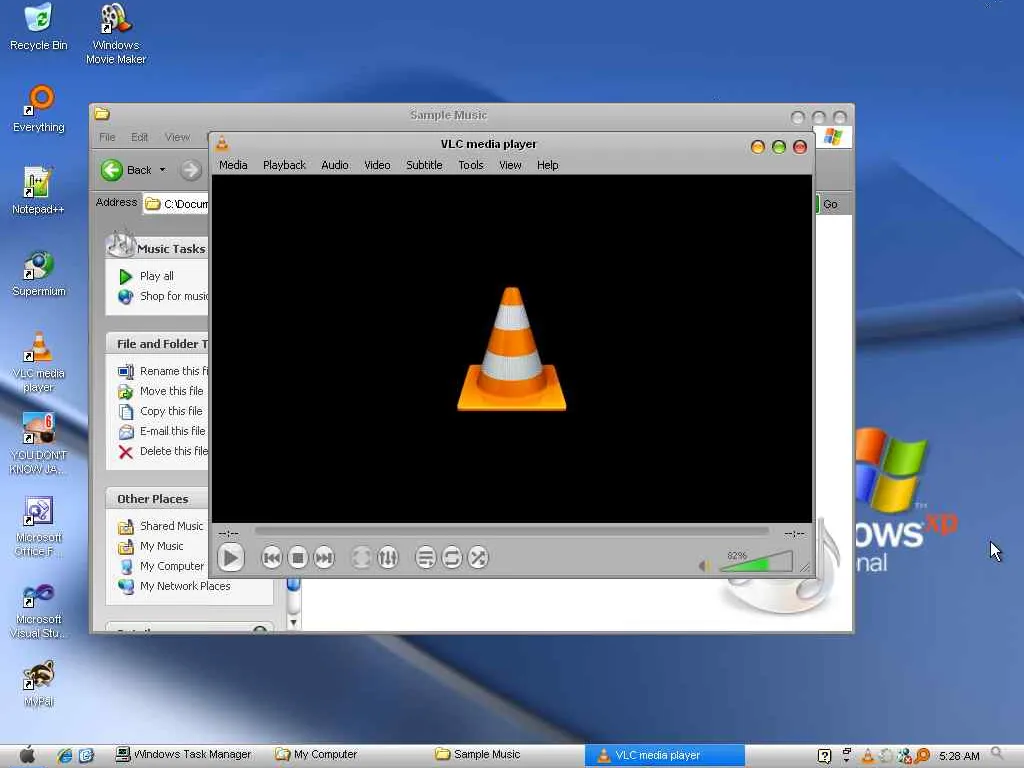Open Notepad++ desktop shortcut
Screen dimensions: 1024x768
click(x=38, y=191)
